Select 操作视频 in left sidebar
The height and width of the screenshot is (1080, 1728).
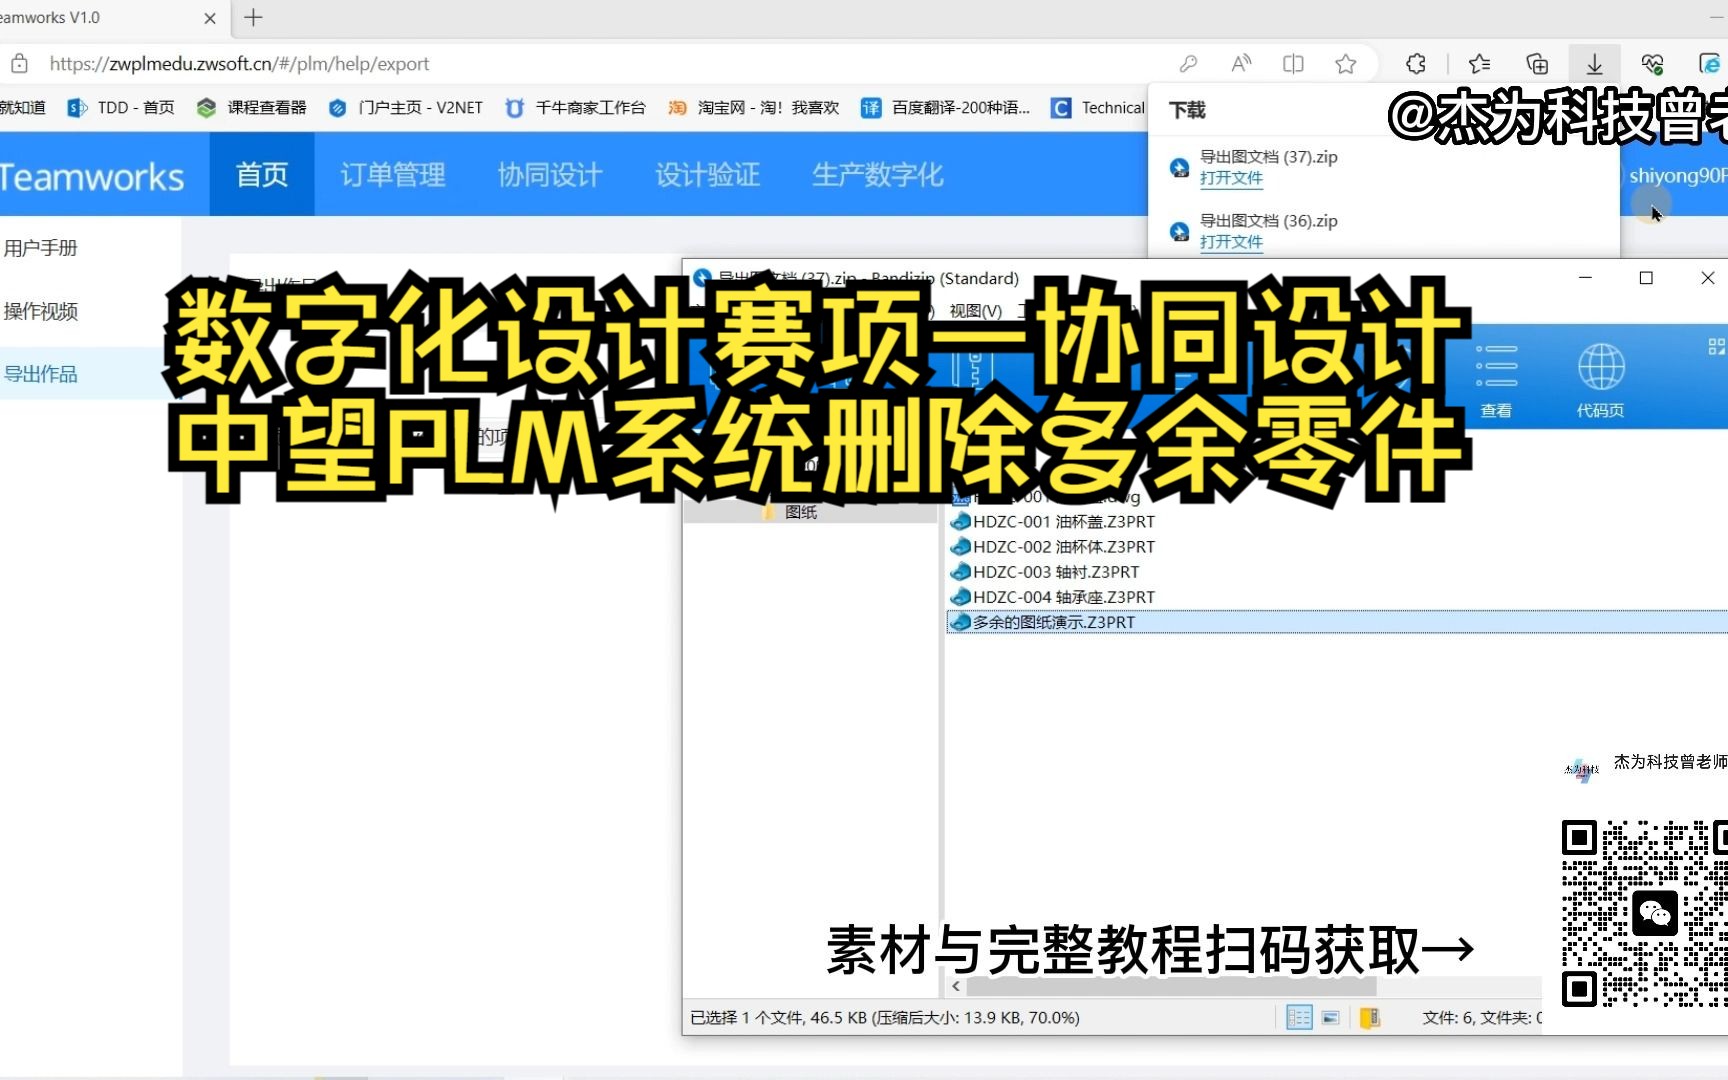click(x=40, y=311)
